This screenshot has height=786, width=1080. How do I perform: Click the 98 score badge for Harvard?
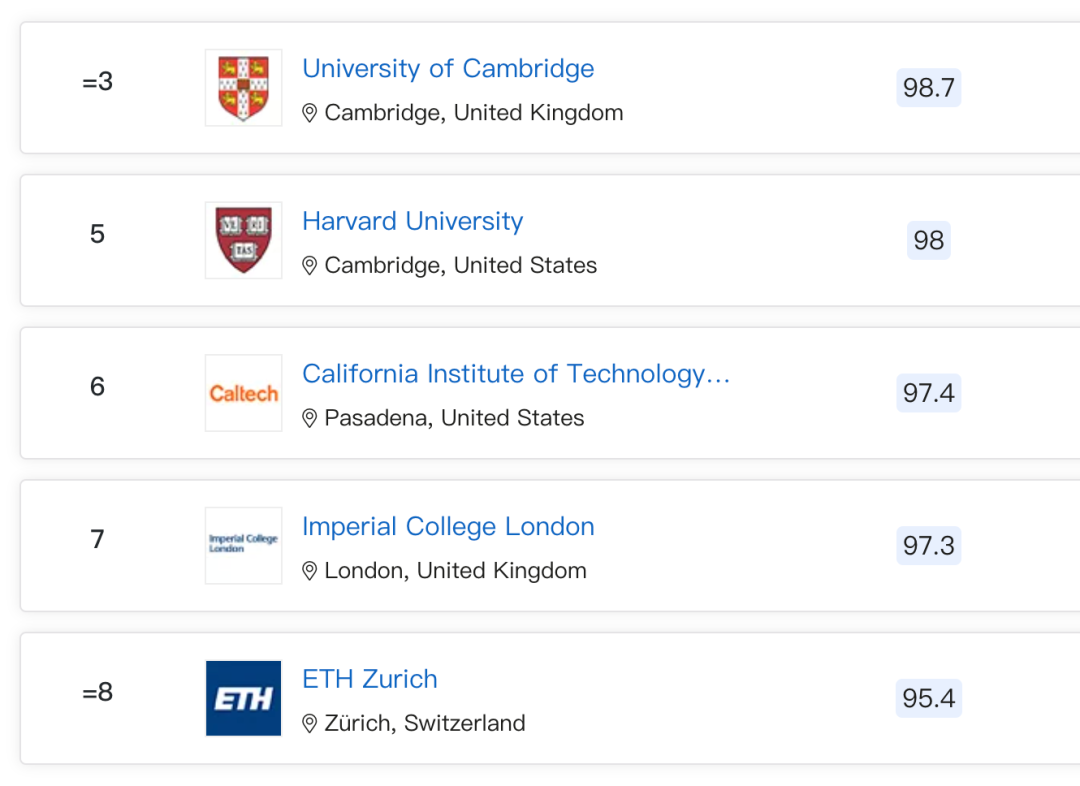928,240
